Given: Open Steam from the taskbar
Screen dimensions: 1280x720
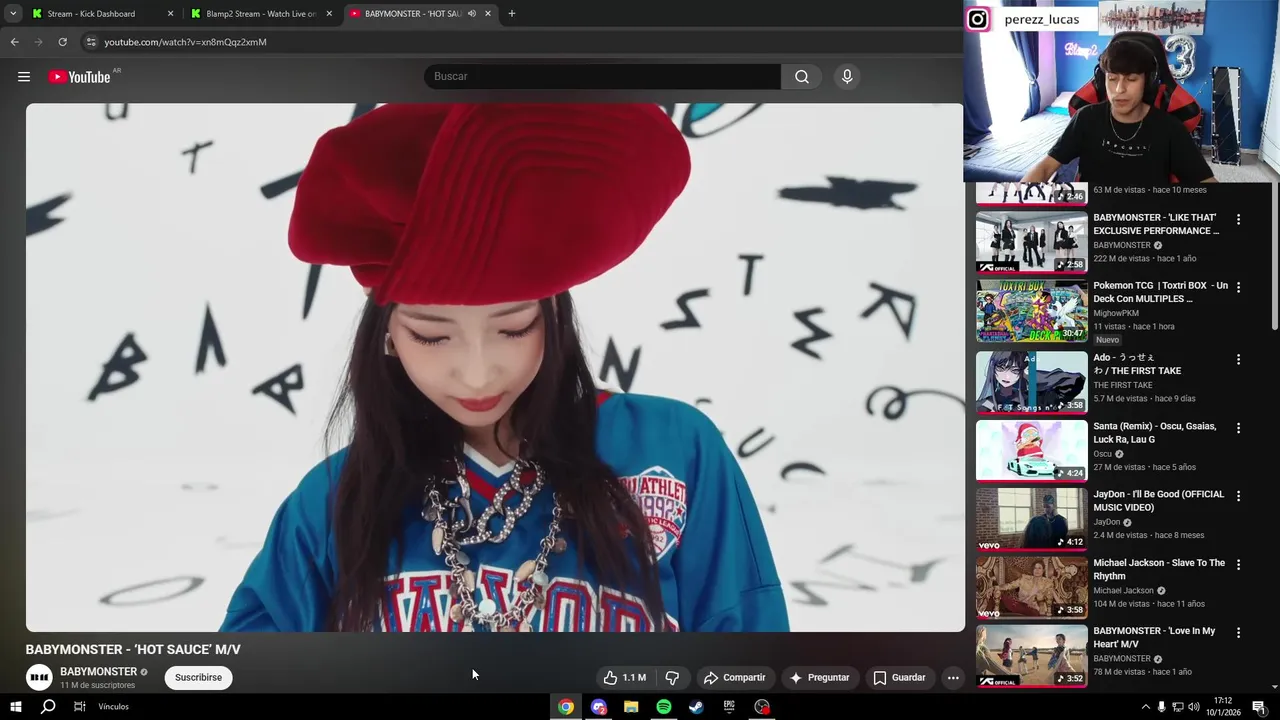Looking at the screenshot, I should [x=696, y=707].
